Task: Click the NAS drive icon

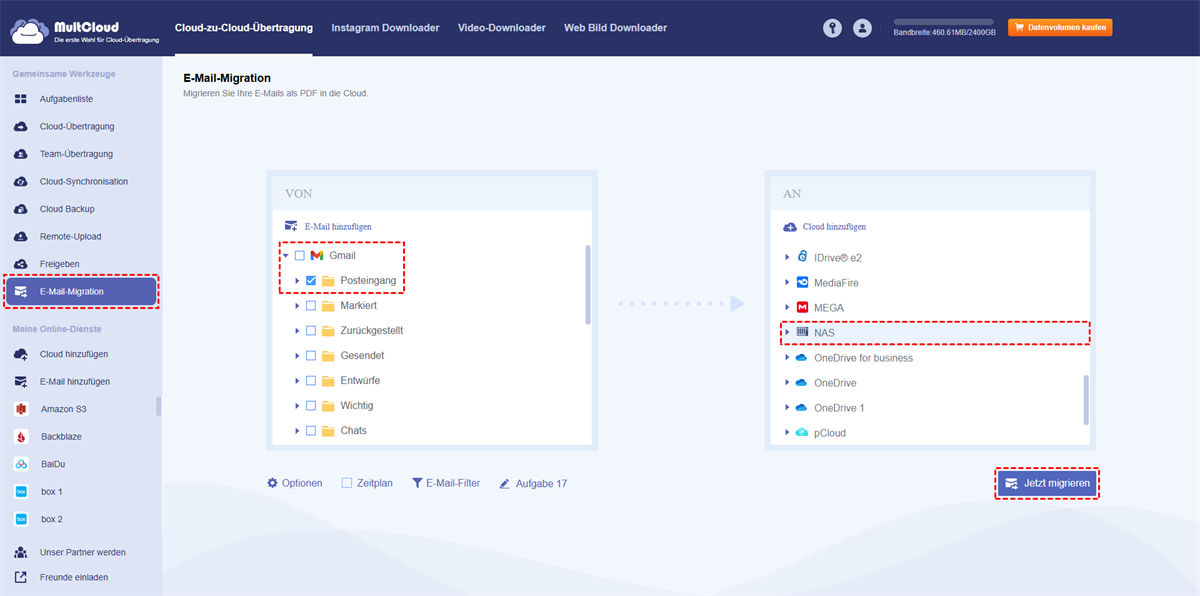Action: point(801,332)
